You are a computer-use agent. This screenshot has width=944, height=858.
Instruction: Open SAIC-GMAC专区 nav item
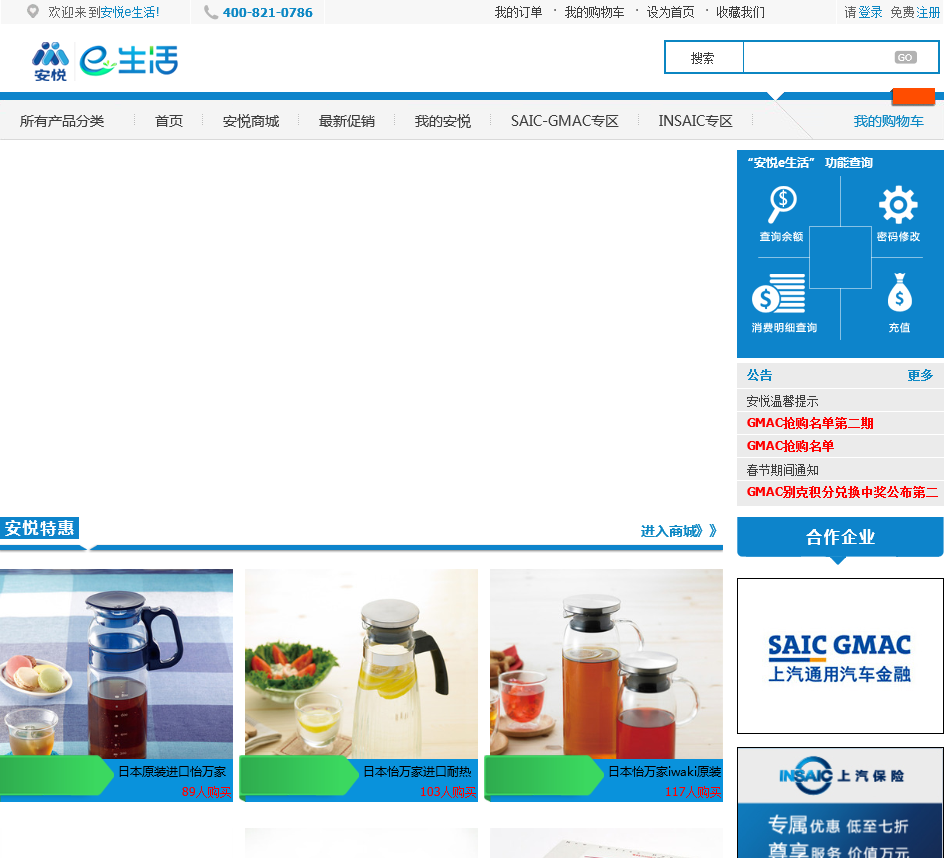pyautogui.click(x=565, y=121)
